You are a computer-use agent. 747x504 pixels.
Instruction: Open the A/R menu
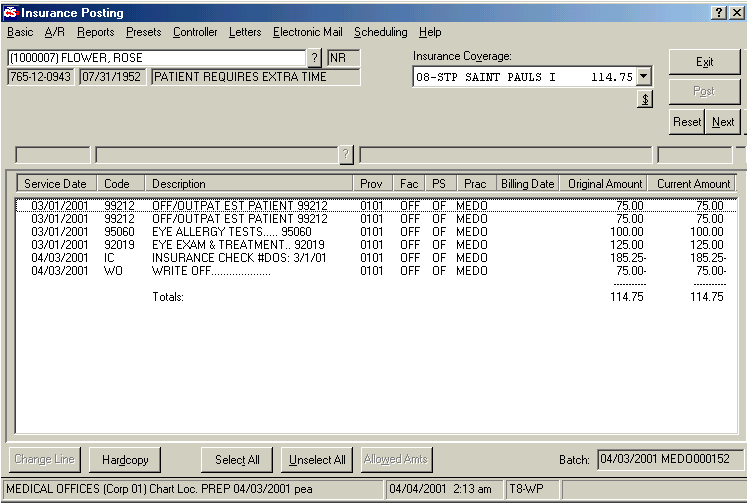[x=54, y=32]
